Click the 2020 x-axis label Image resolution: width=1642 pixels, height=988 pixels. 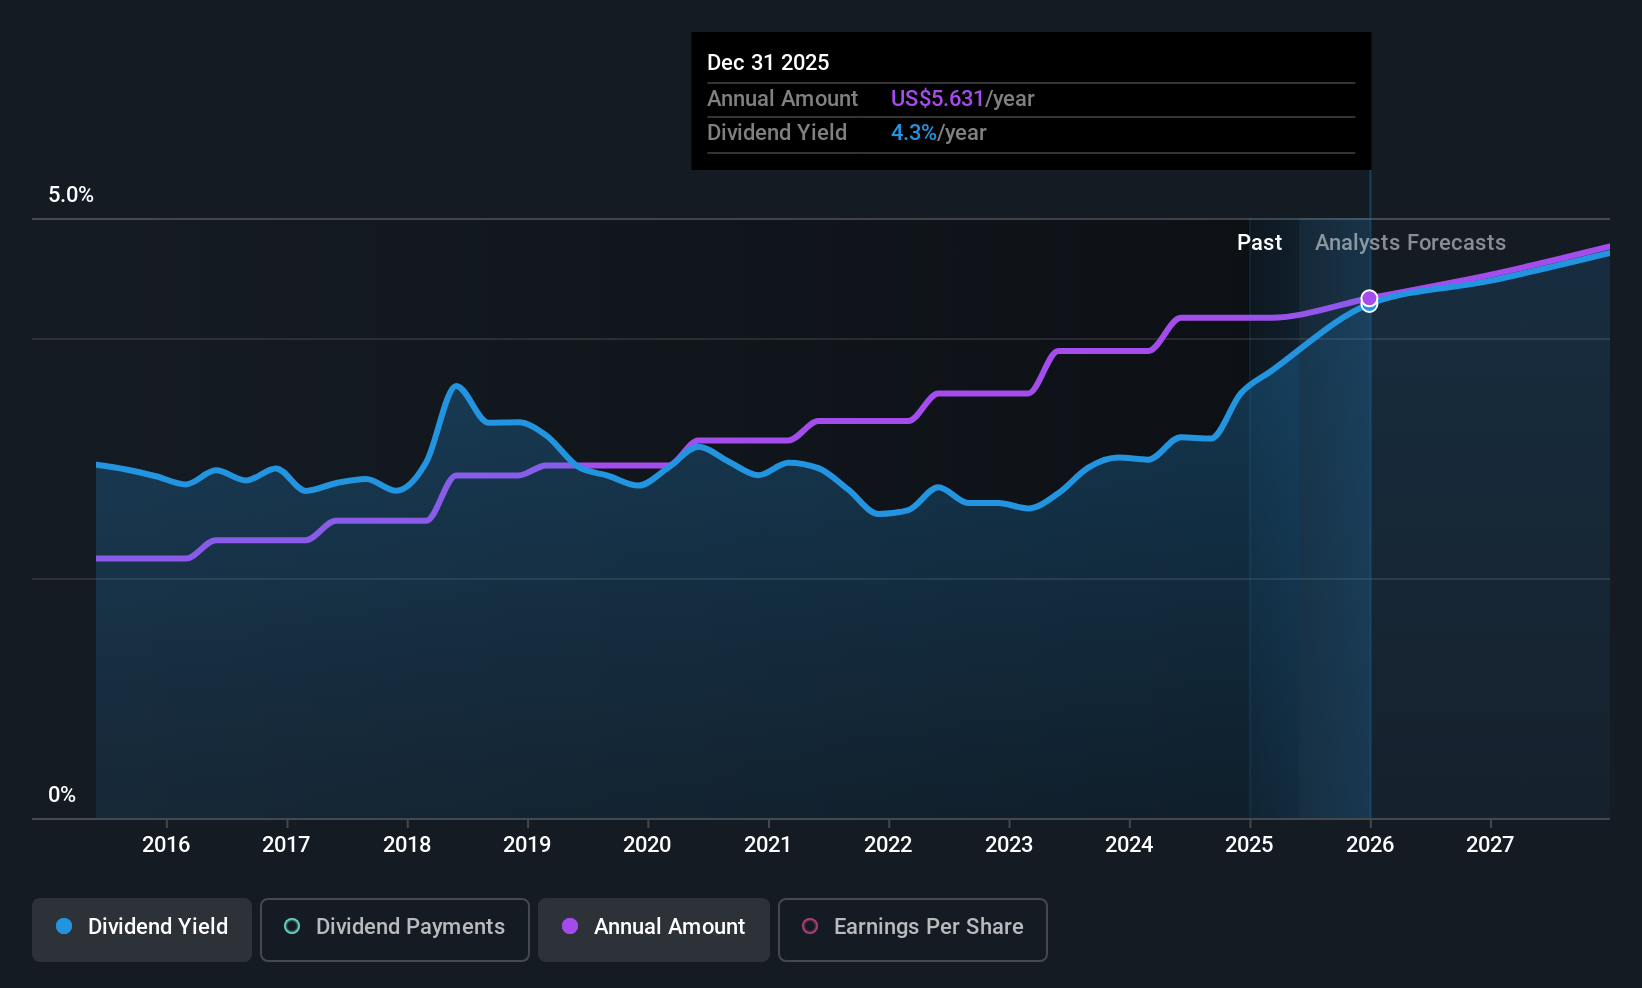point(647,844)
